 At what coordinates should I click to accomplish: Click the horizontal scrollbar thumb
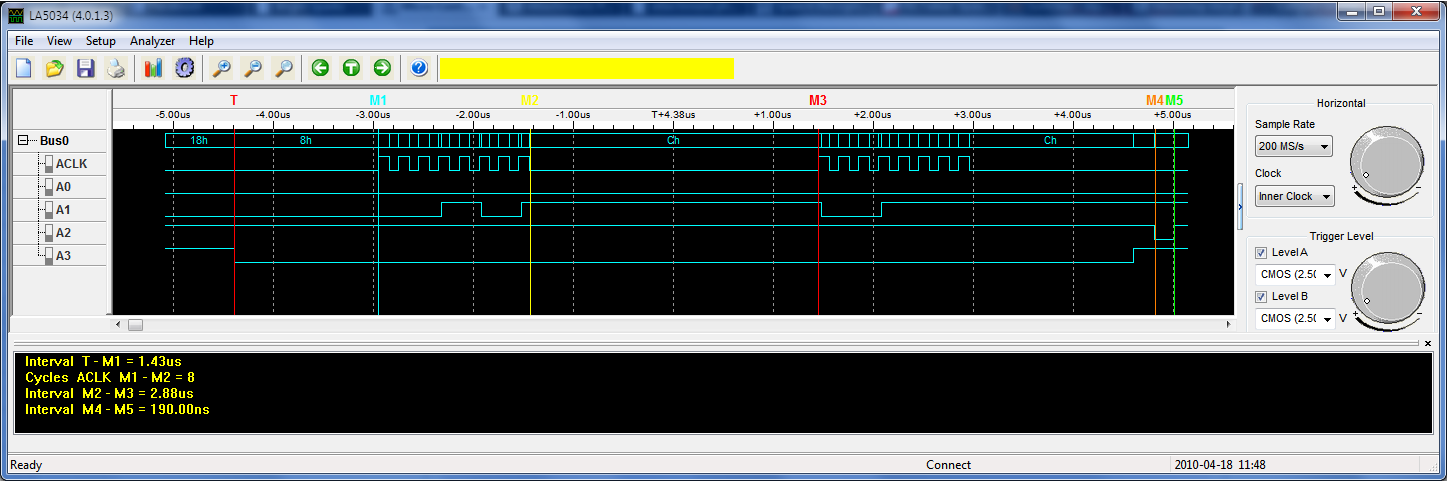[x=135, y=324]
